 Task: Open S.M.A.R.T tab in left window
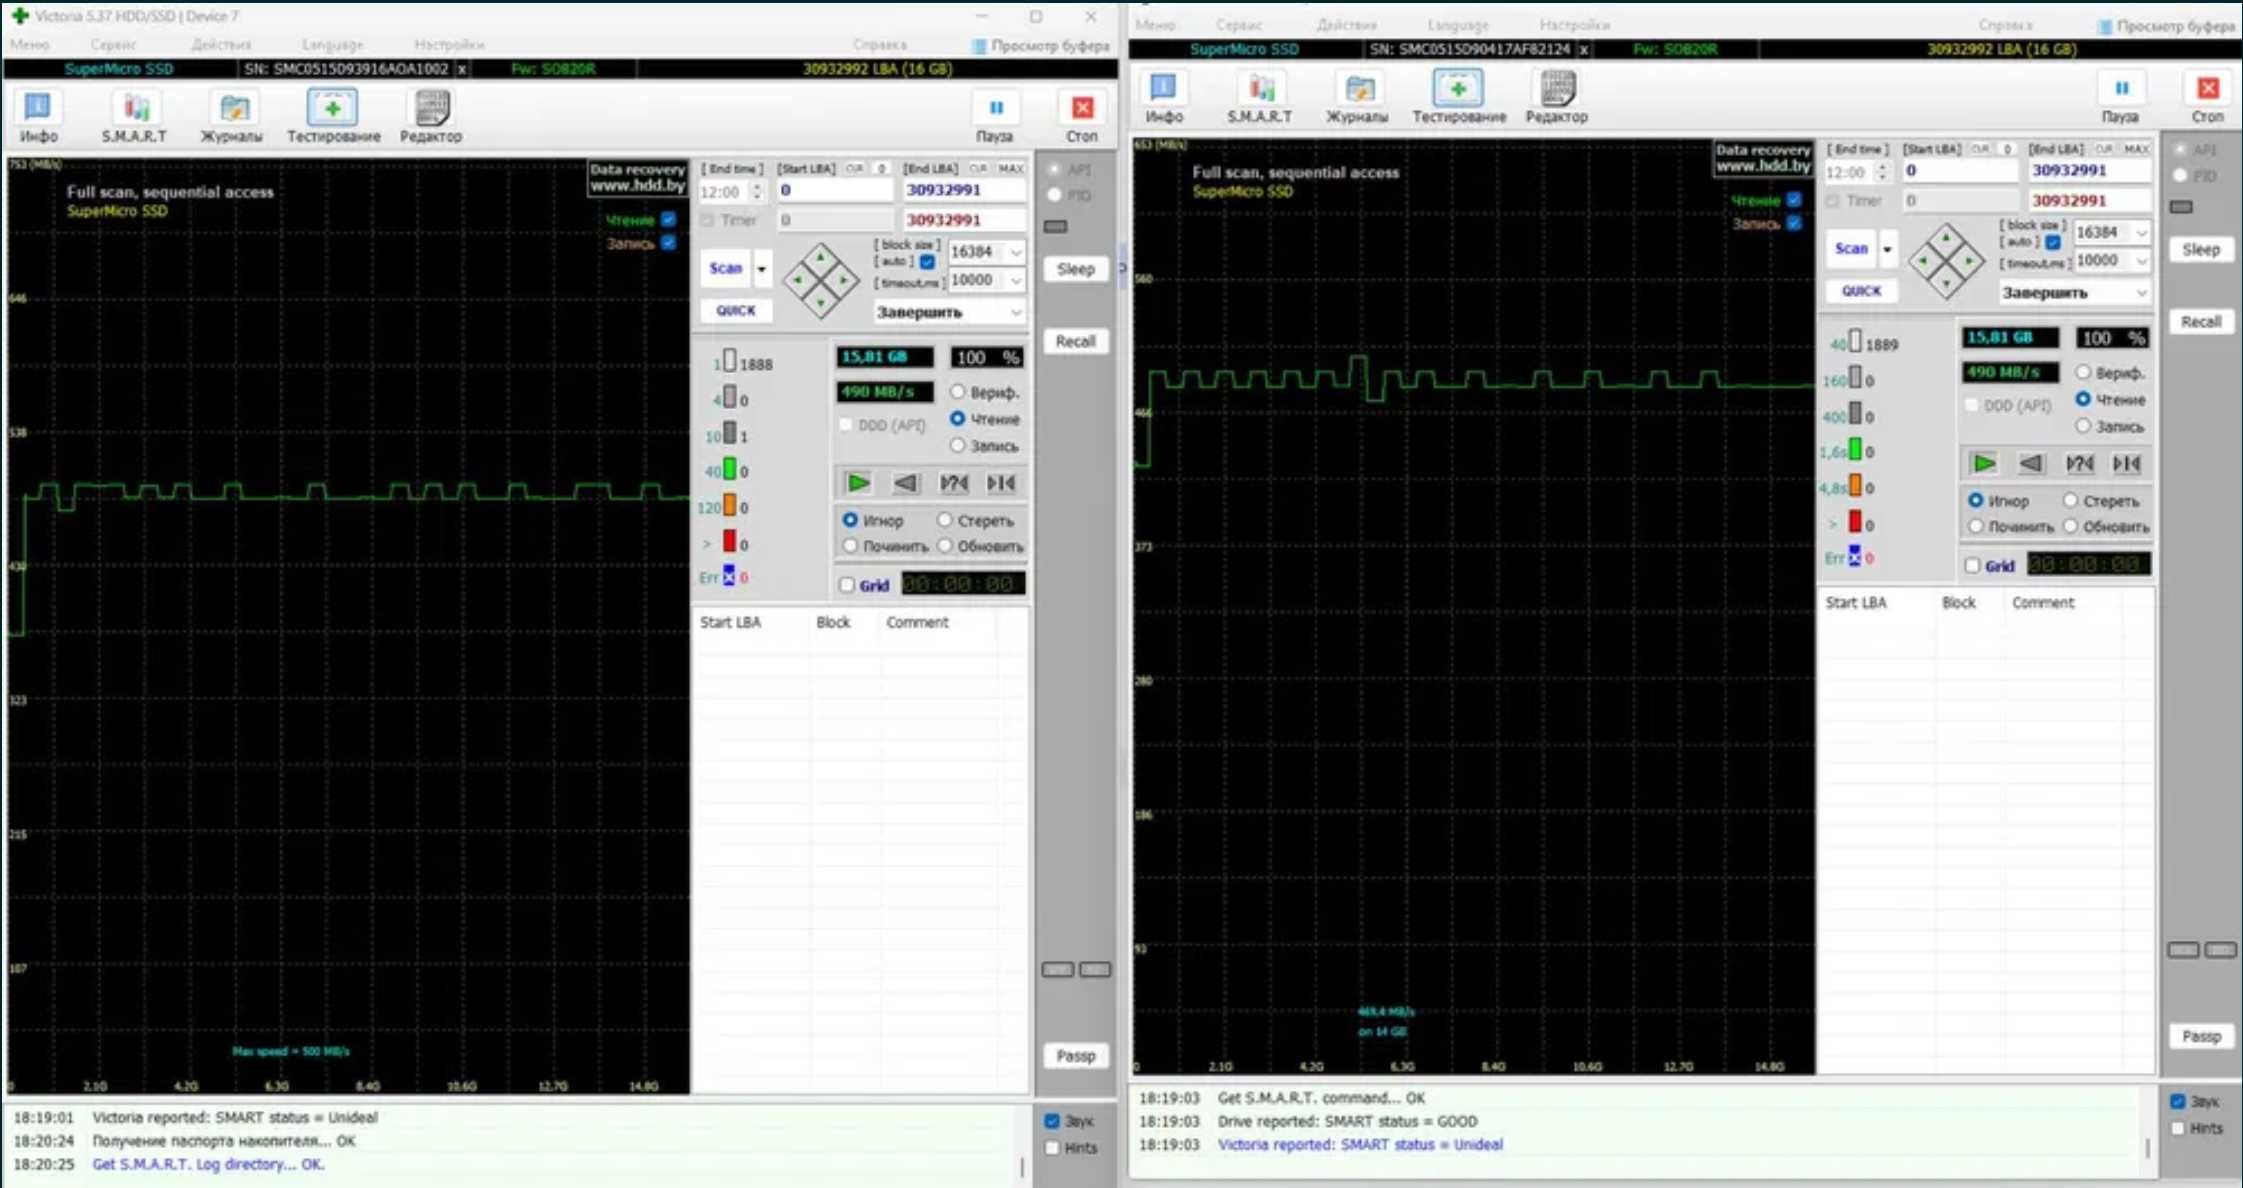tap(134, 117)
